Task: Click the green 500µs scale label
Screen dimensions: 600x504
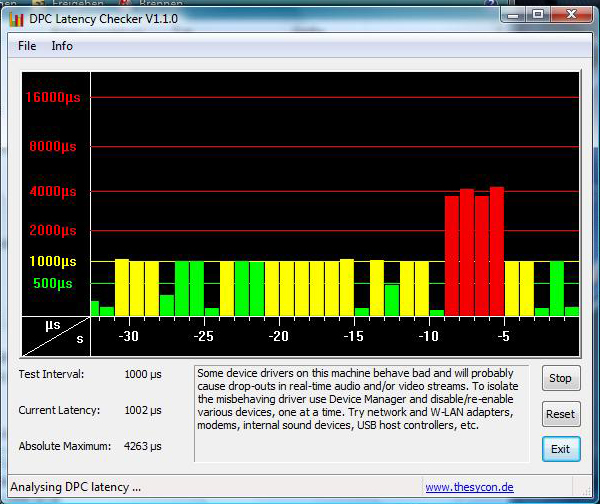Action: pos(52,283)
